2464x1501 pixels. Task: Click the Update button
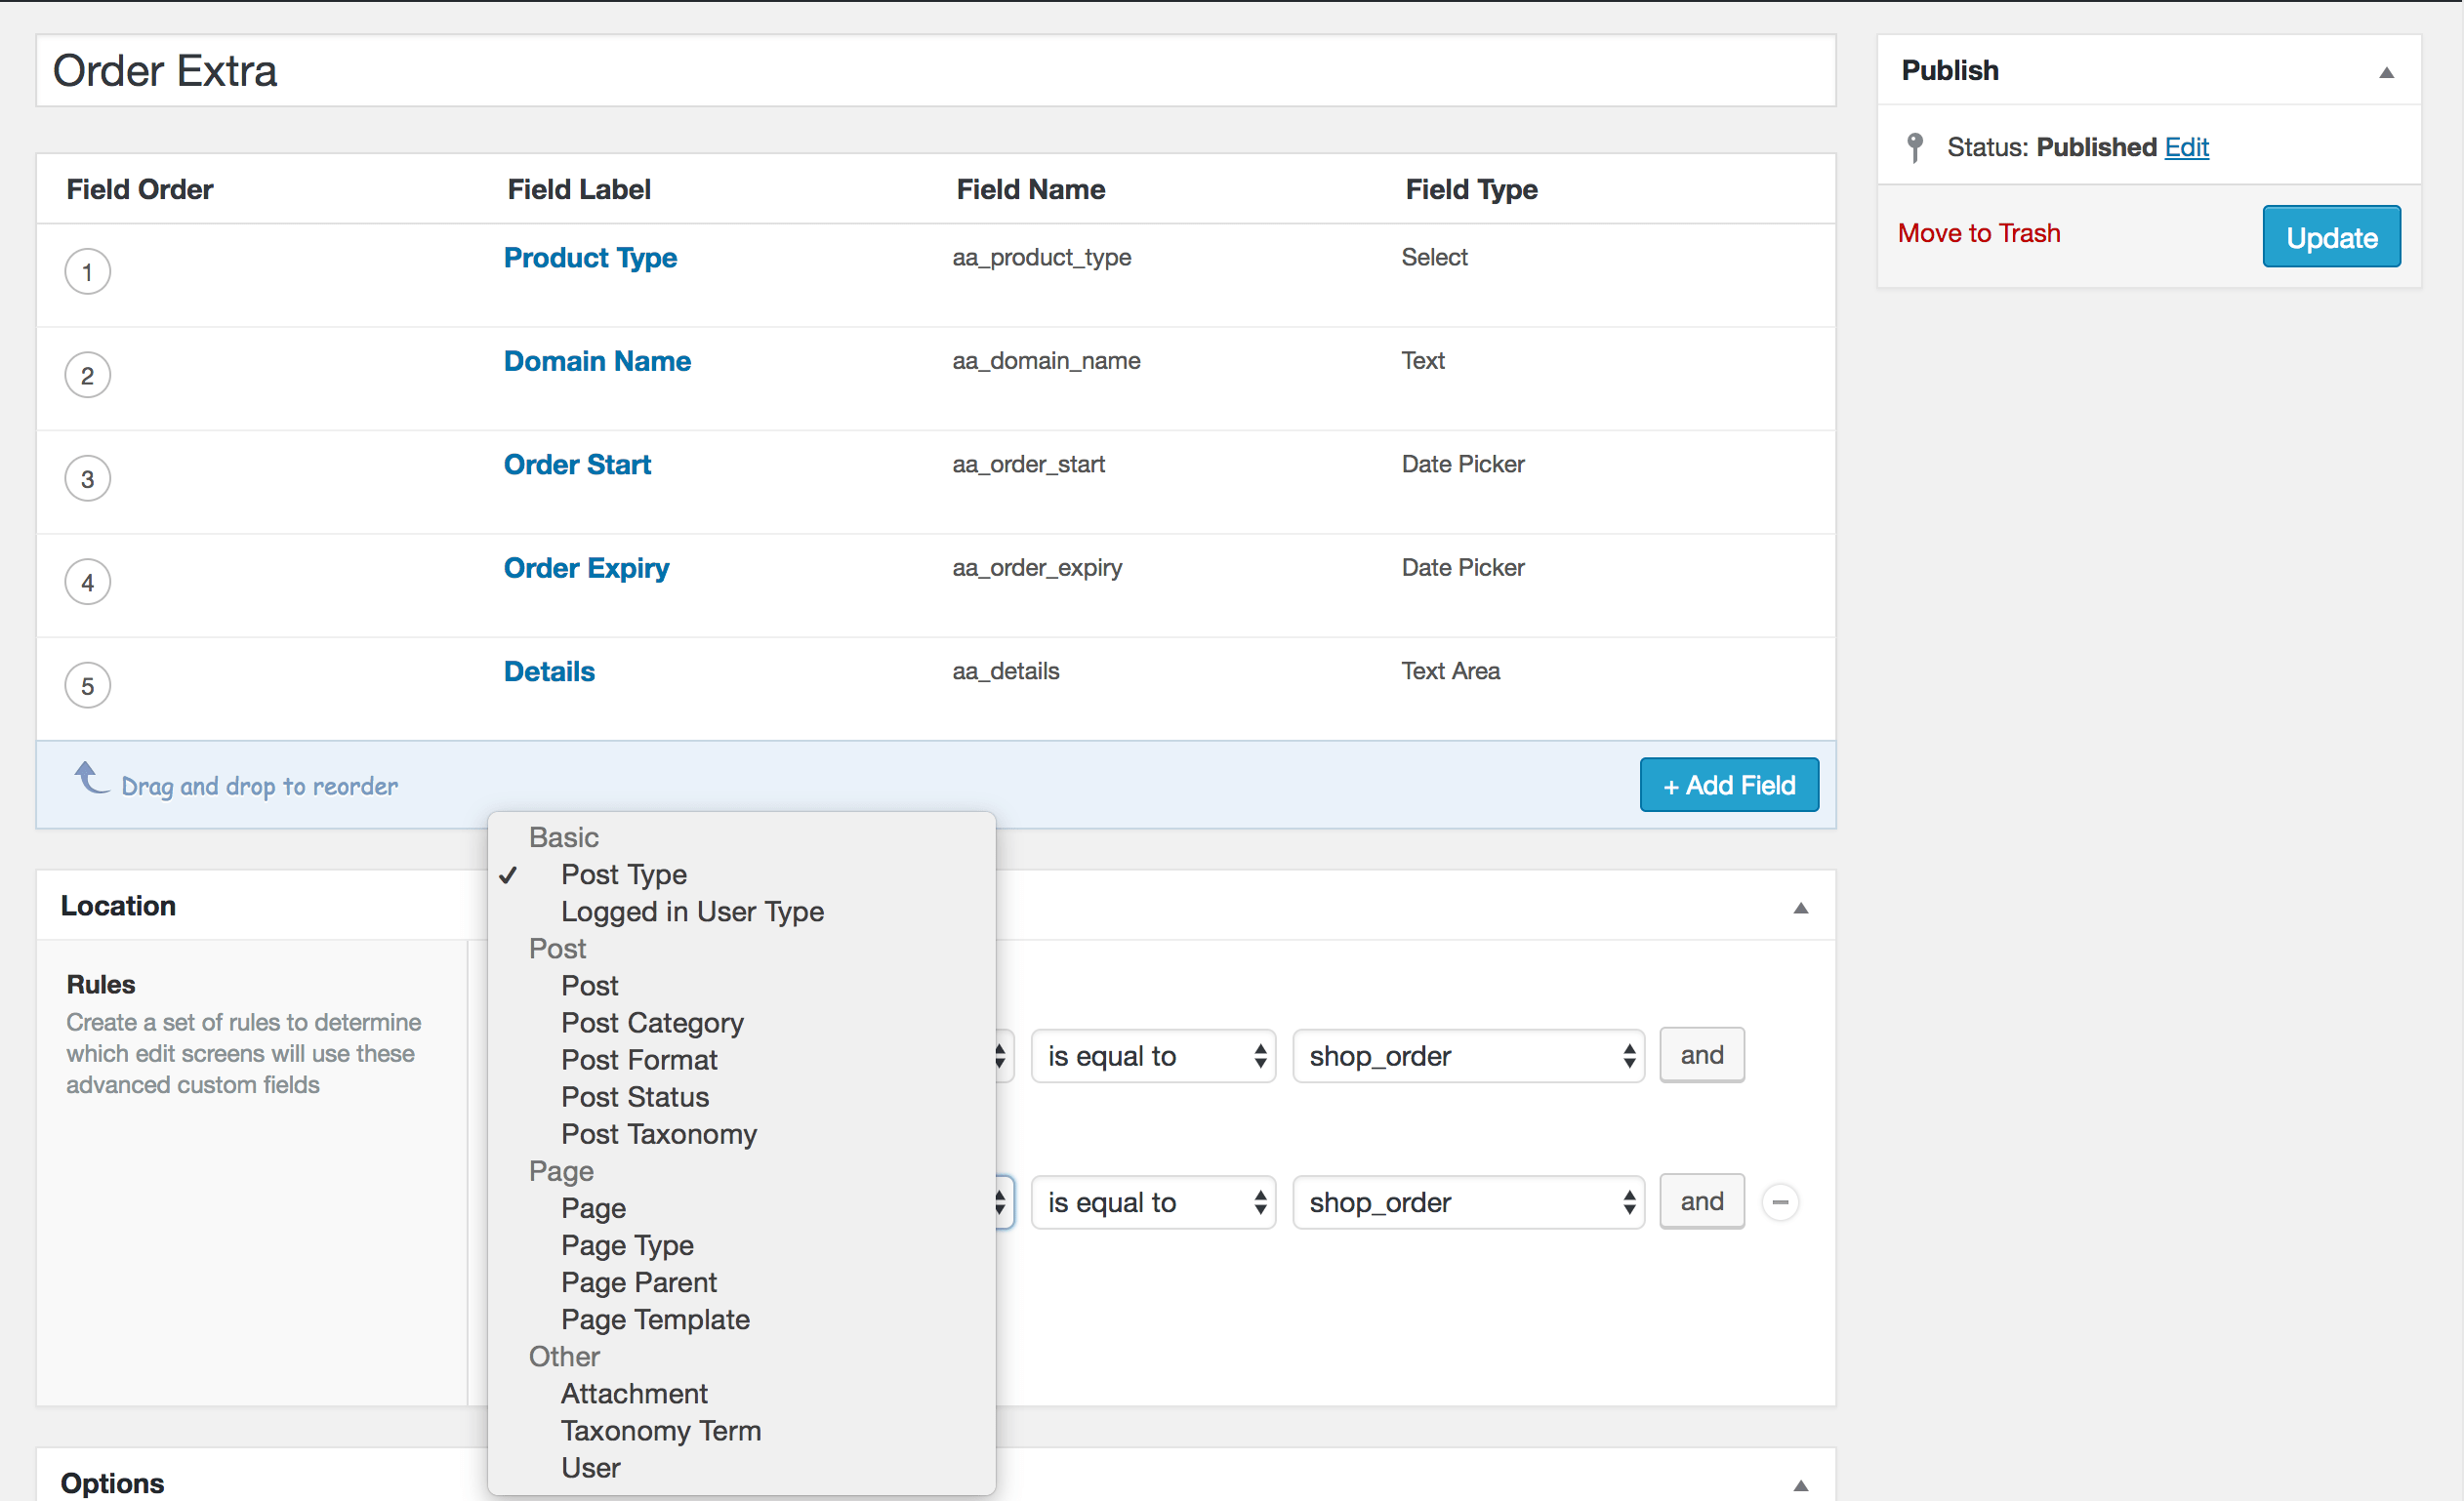[x=2331, y=237]
